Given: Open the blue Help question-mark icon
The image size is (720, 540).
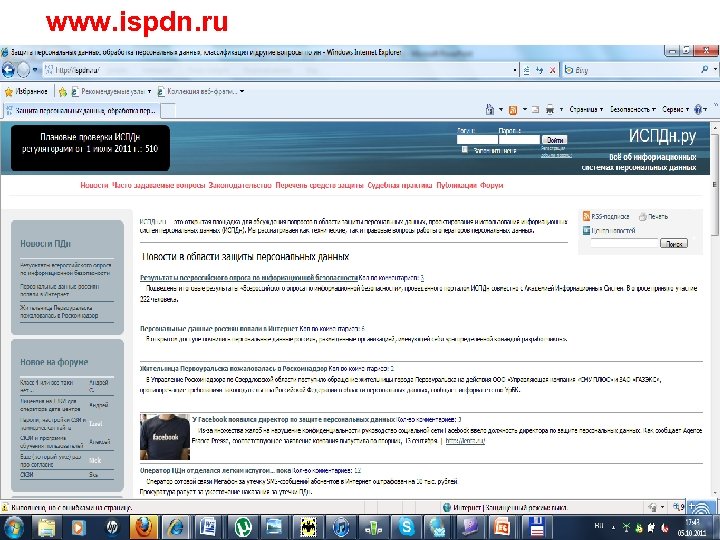Looking at the screenshot, I should [x=698, y=109].
